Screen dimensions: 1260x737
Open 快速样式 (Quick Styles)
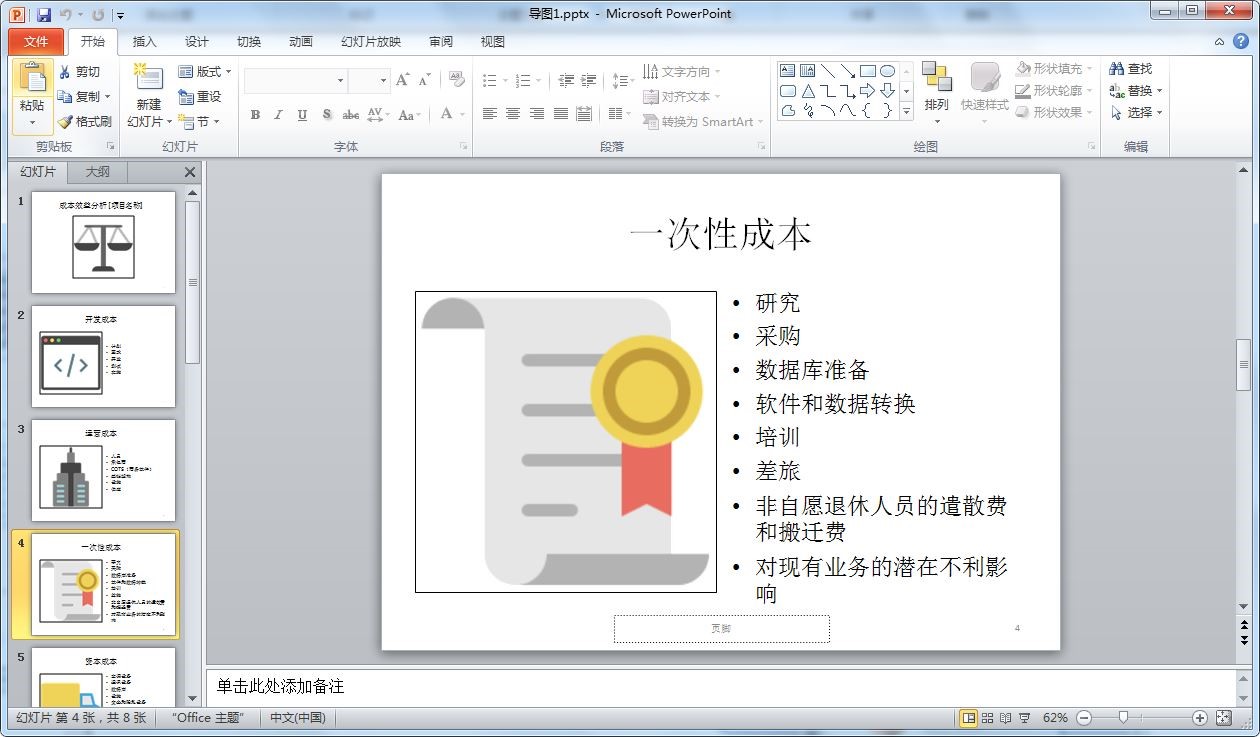coord(984,90)
